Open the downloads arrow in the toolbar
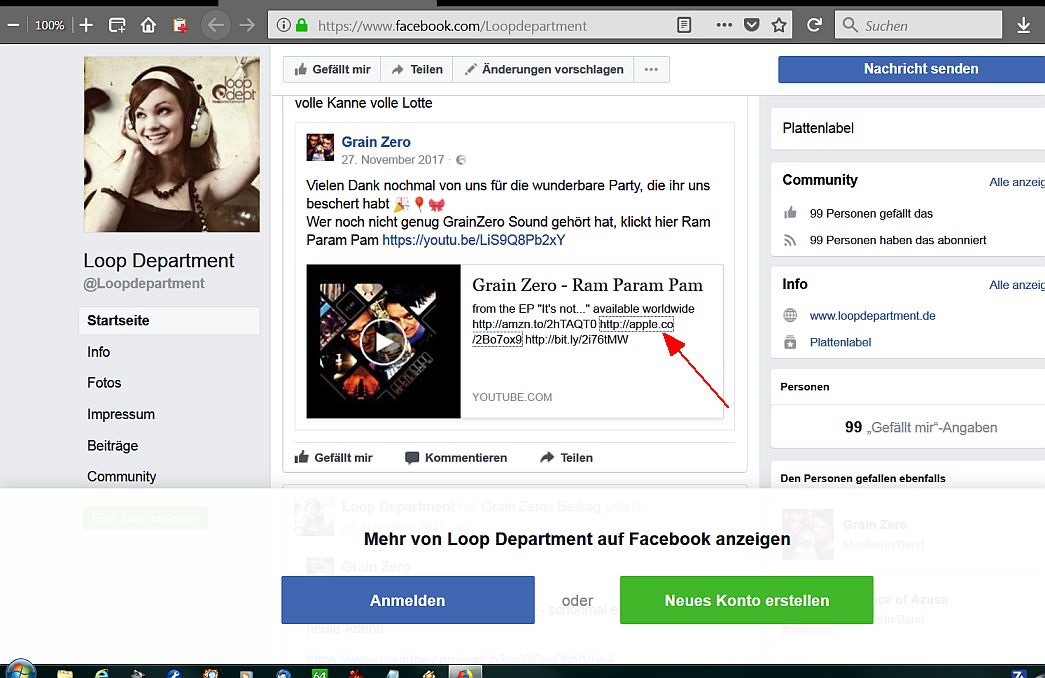This screenshot has width=1045, height=678. [1023, 25]
